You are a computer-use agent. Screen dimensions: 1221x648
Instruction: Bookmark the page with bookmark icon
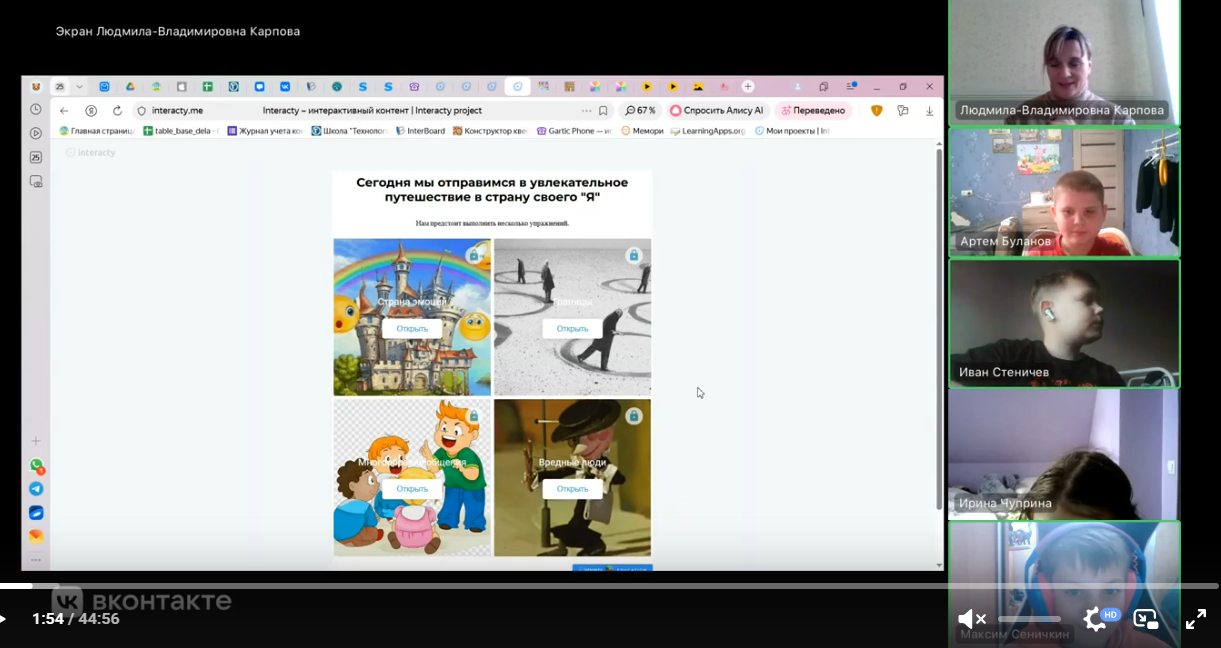coord(603,111)
